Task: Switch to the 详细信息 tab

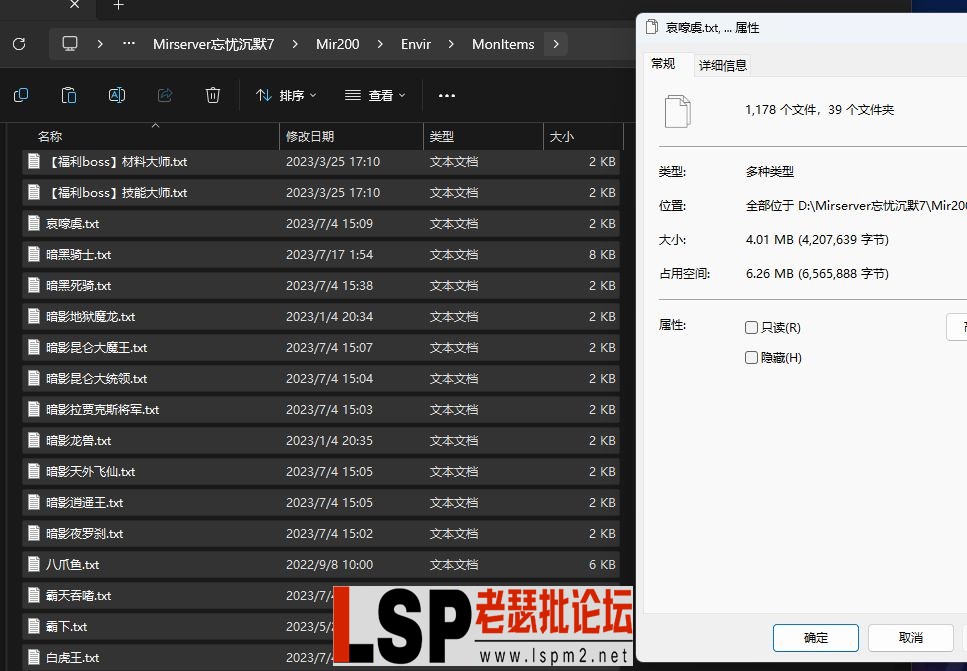Action: pos(723,65)
